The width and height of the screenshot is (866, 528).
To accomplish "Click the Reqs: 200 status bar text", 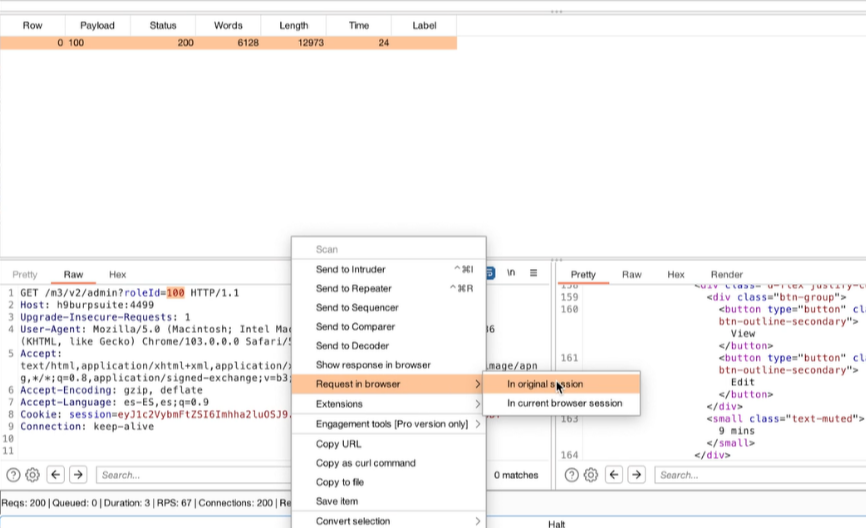I will point(24,503).
